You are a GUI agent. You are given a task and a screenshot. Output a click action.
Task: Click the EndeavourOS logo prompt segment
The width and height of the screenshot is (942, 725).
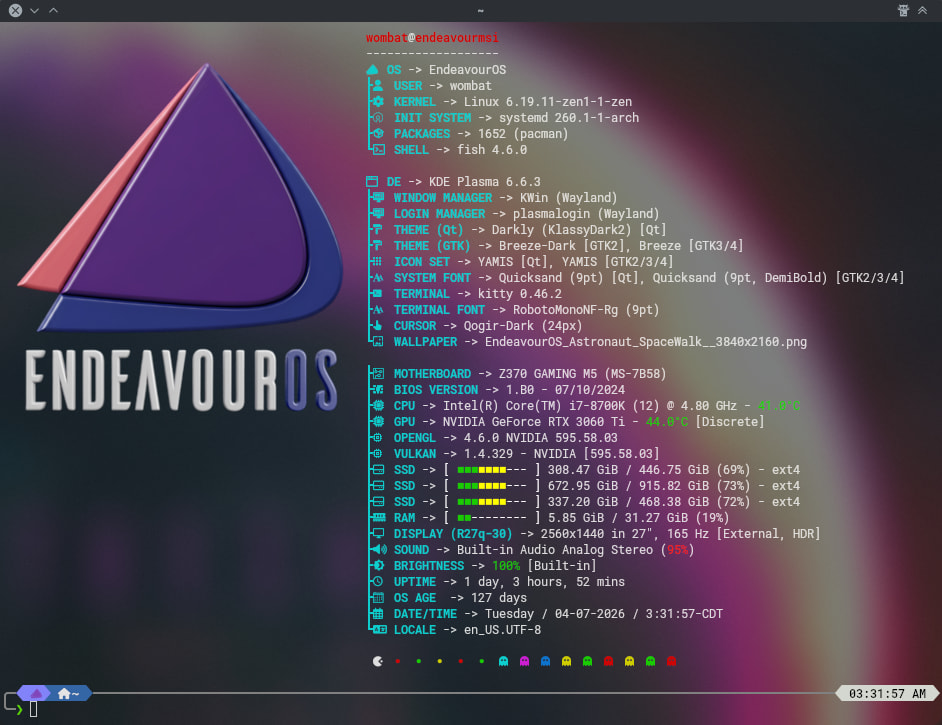coord(36,693)
